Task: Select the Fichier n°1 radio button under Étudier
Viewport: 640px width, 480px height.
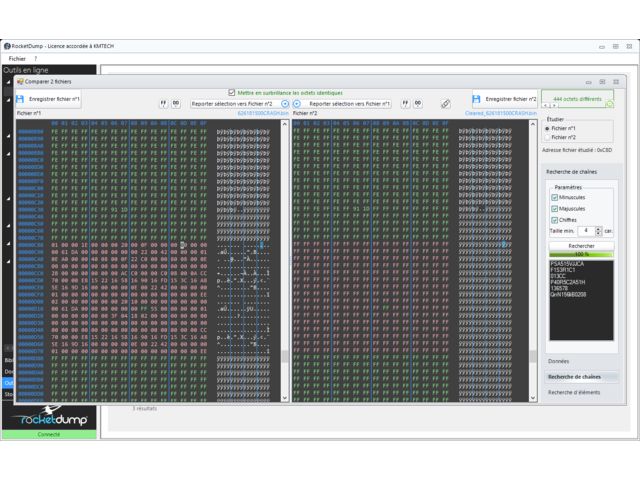Action: coord(547,128)
